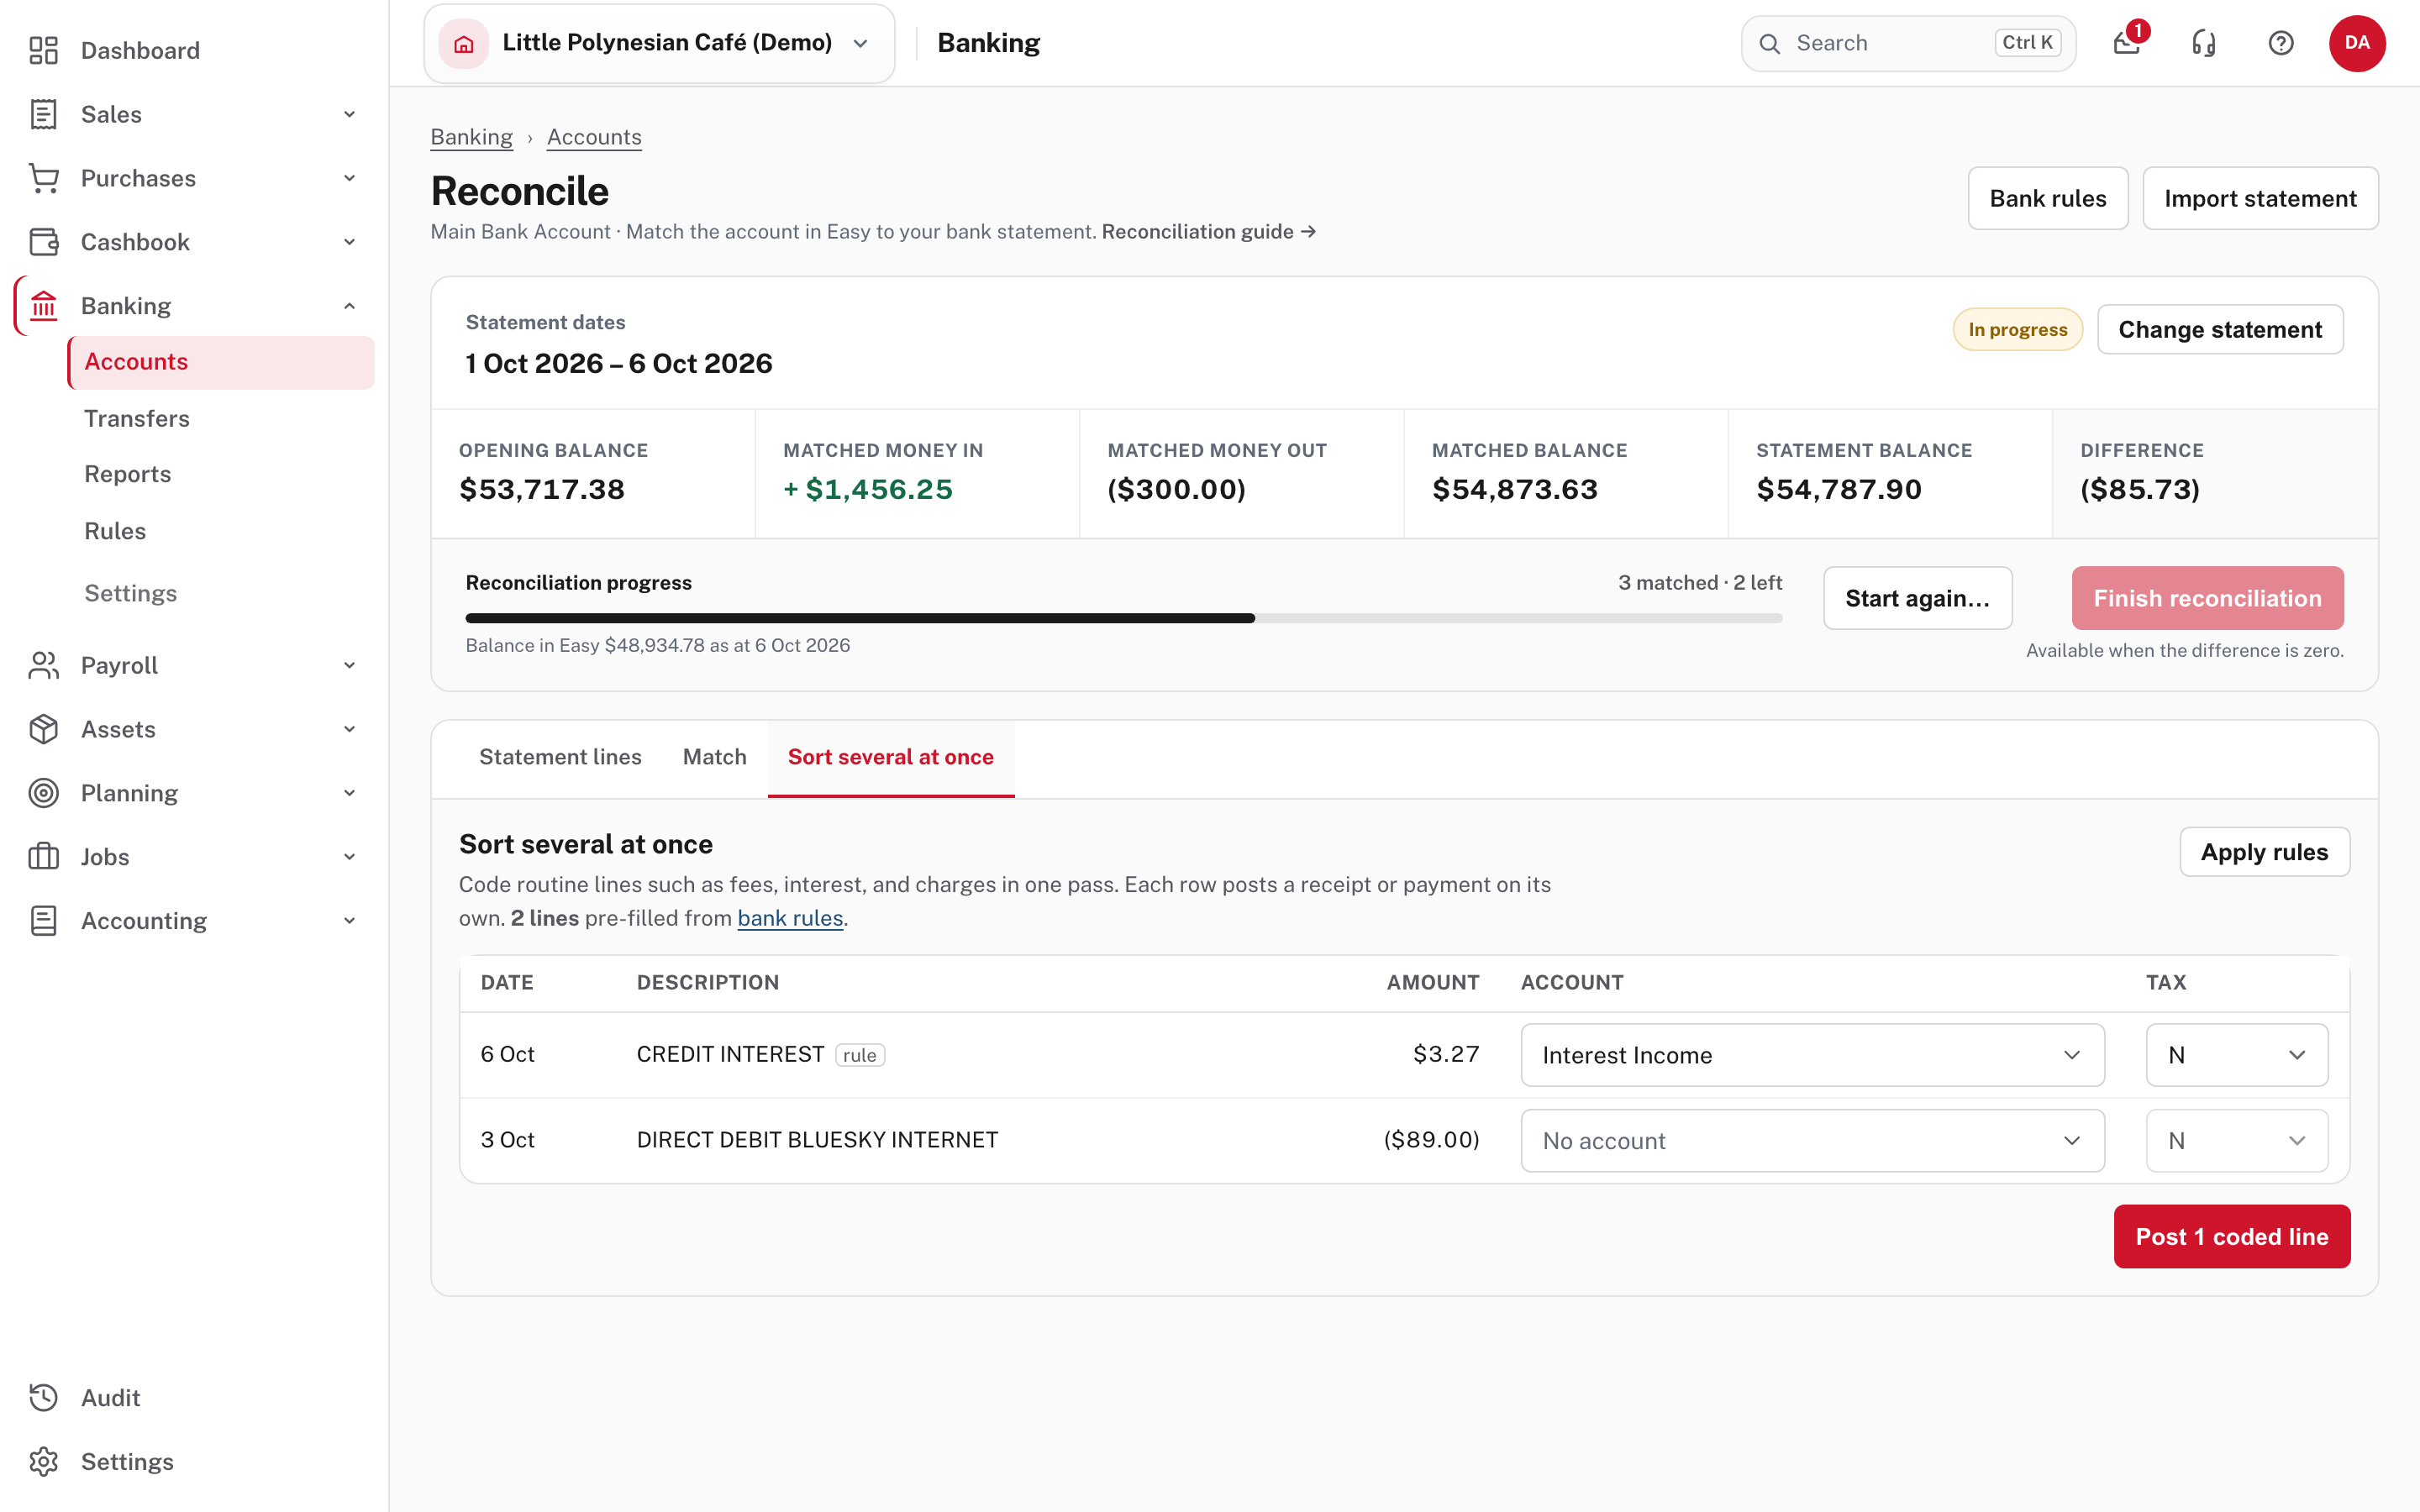Click Change statement button
Image resolution: width=2420 pixels, height=1512 pixels.
(2219, 329)
